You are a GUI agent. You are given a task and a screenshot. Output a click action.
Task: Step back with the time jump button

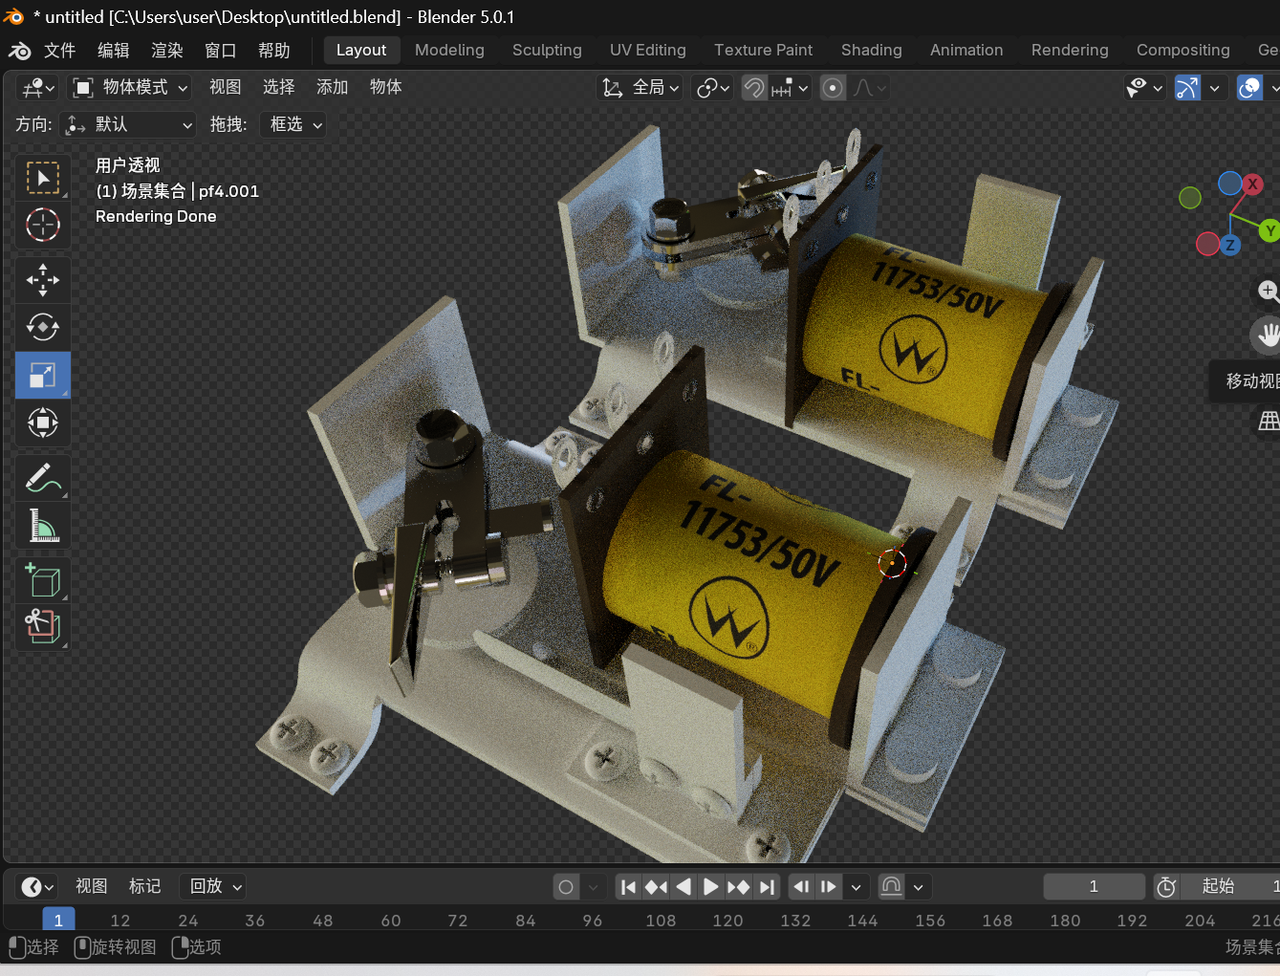802,887
